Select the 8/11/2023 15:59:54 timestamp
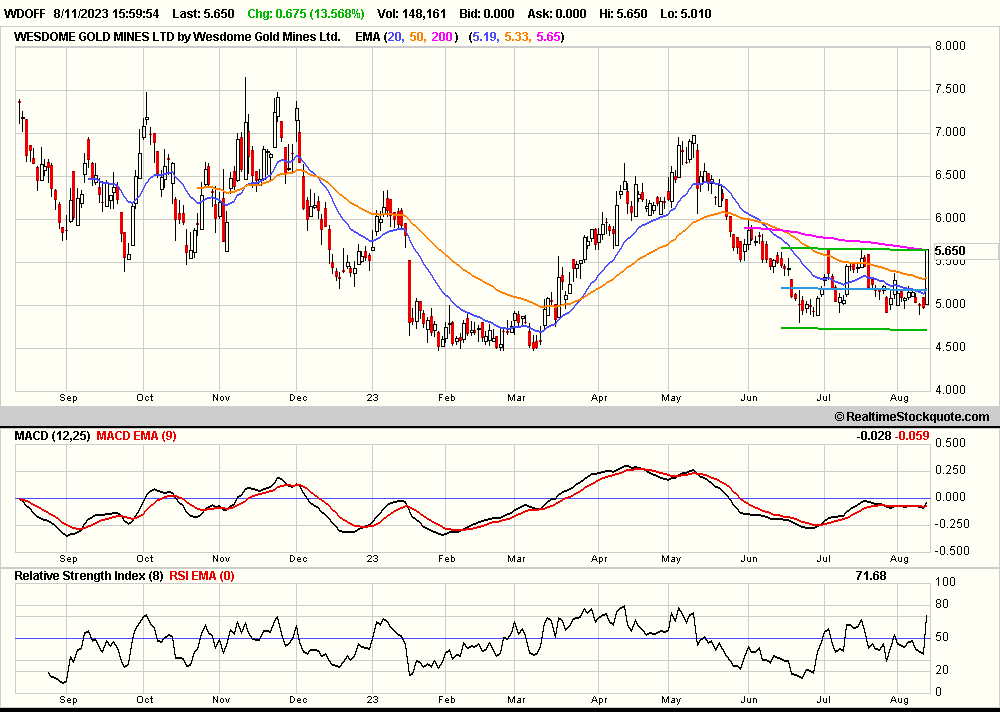Viewport: 1000px width, 712px height. 107,13
